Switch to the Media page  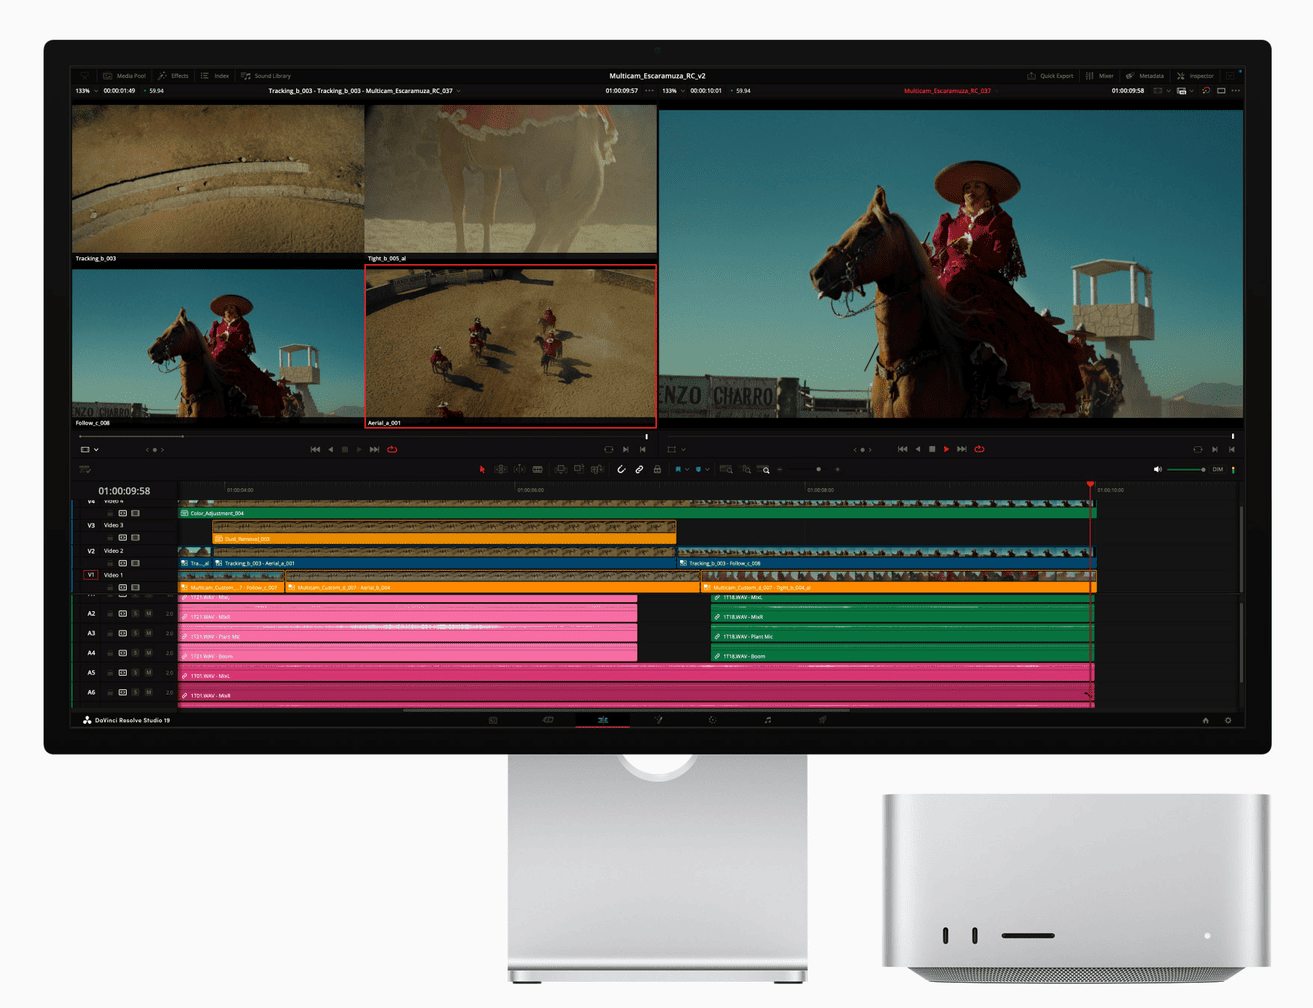coord(493,720)
